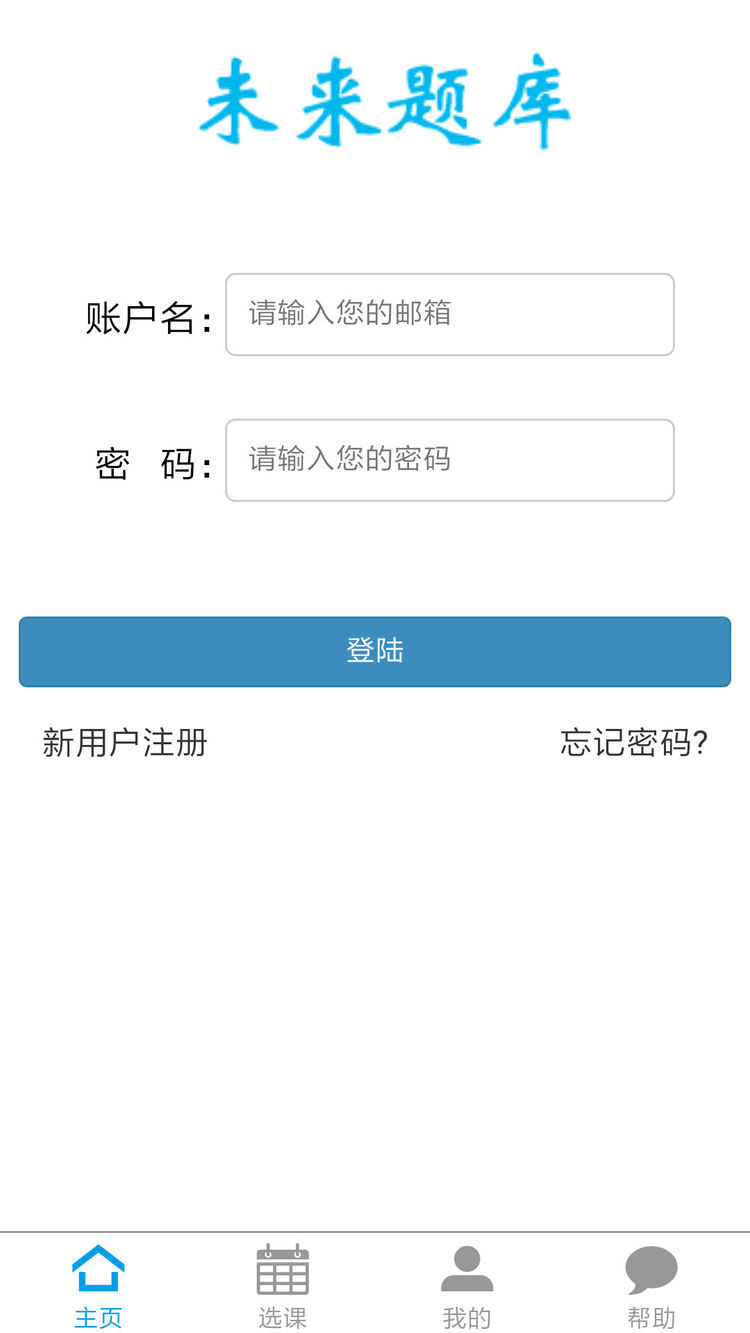The width and height of the screenshot is (750, 1333).
Task: Open help via speech bubble icon
Action: coord(651,1269)
